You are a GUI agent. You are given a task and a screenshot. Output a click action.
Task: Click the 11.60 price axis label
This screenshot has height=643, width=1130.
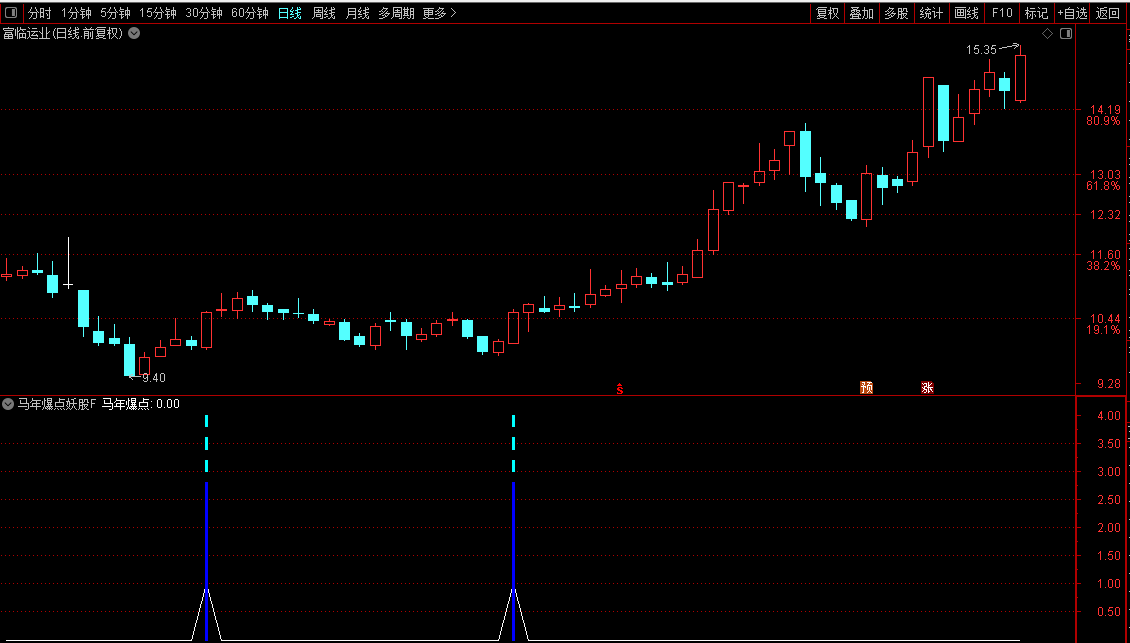tap(1105, 255)
